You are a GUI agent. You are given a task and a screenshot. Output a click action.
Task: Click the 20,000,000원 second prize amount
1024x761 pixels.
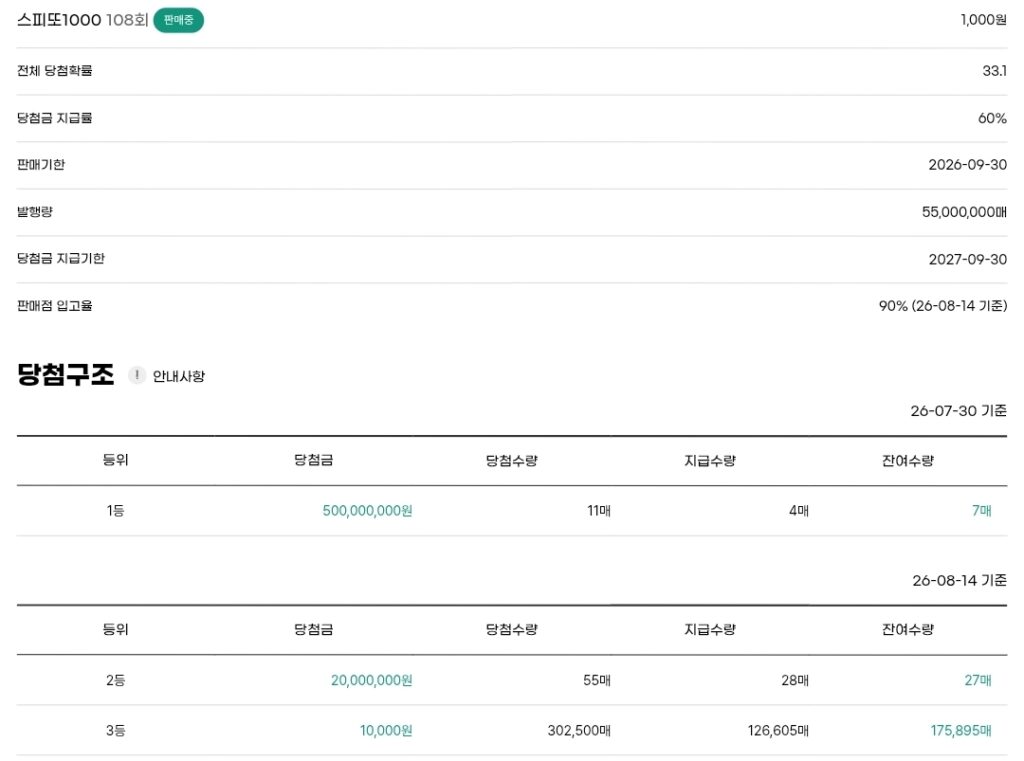372,680
